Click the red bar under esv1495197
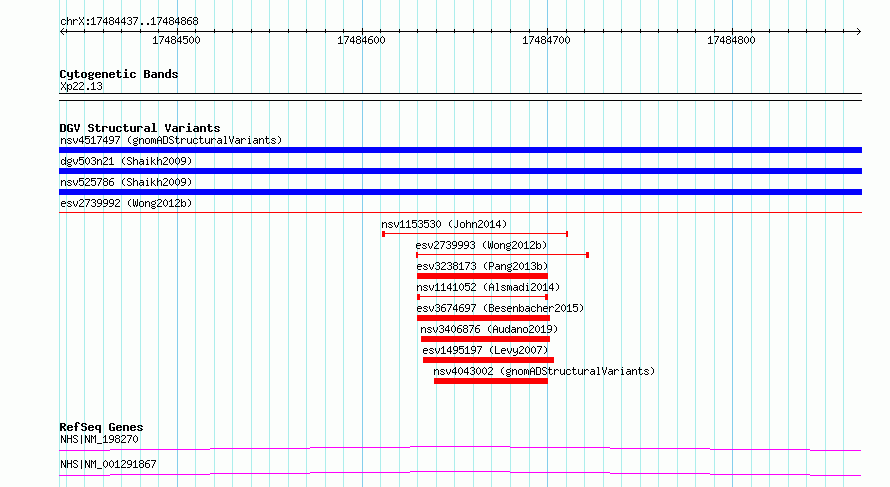Viewport: 890px width, 487px height. click(488, 360)
